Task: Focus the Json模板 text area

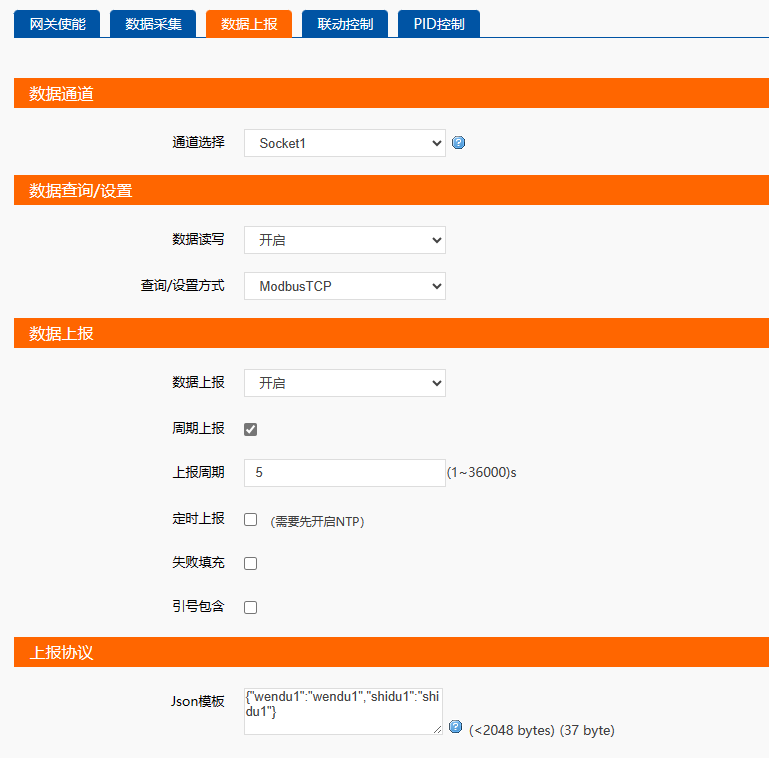Action: pyautogui.click(x=342, y=708)
